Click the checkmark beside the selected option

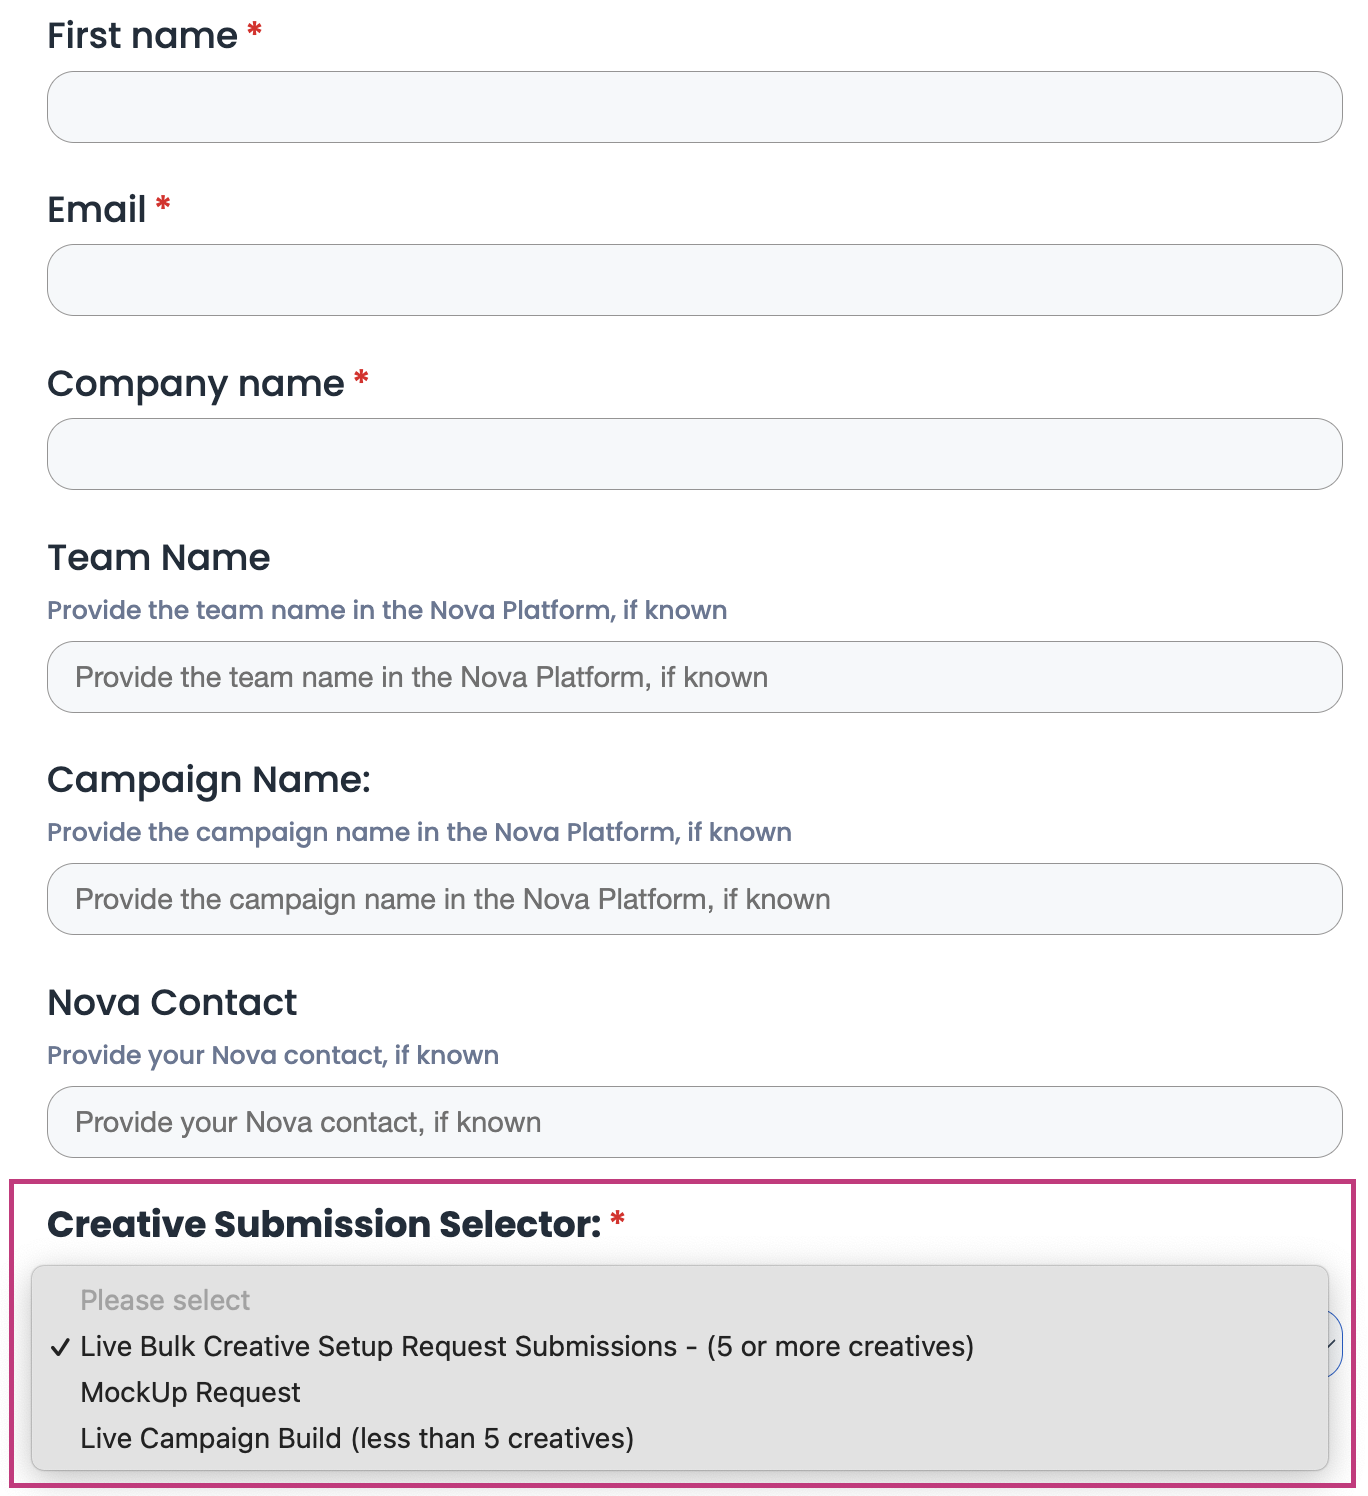[x=61, y=1347]
